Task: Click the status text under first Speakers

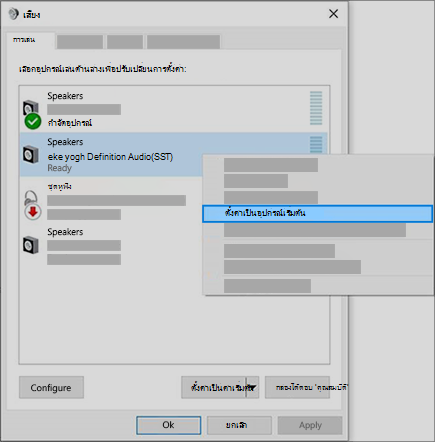Action: tap(70, 123)
